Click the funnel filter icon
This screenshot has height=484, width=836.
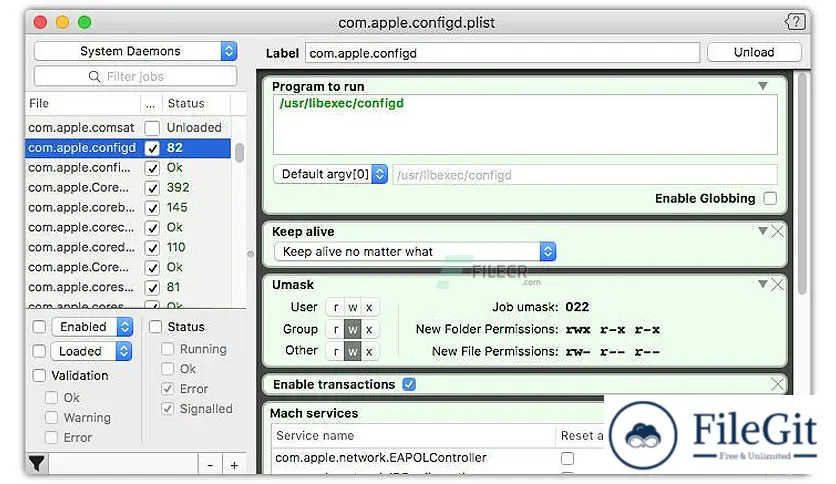[x=37, y=463]
